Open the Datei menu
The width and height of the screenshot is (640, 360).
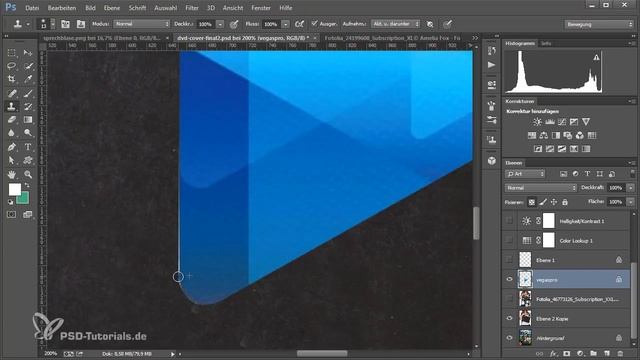tap(32, 8)
